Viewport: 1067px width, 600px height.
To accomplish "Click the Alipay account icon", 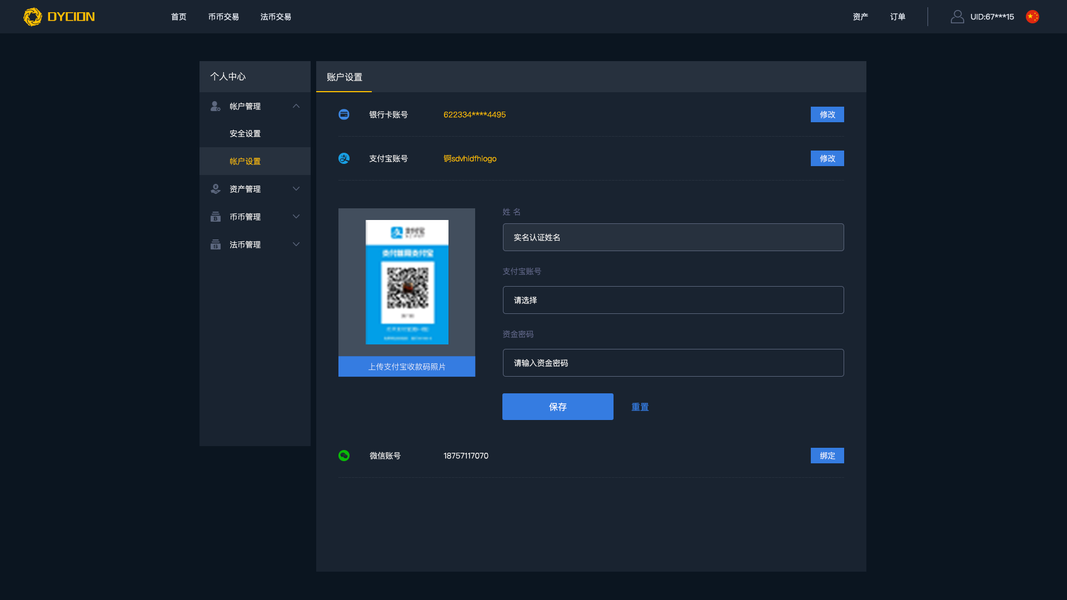I will (x=344, y=159).
